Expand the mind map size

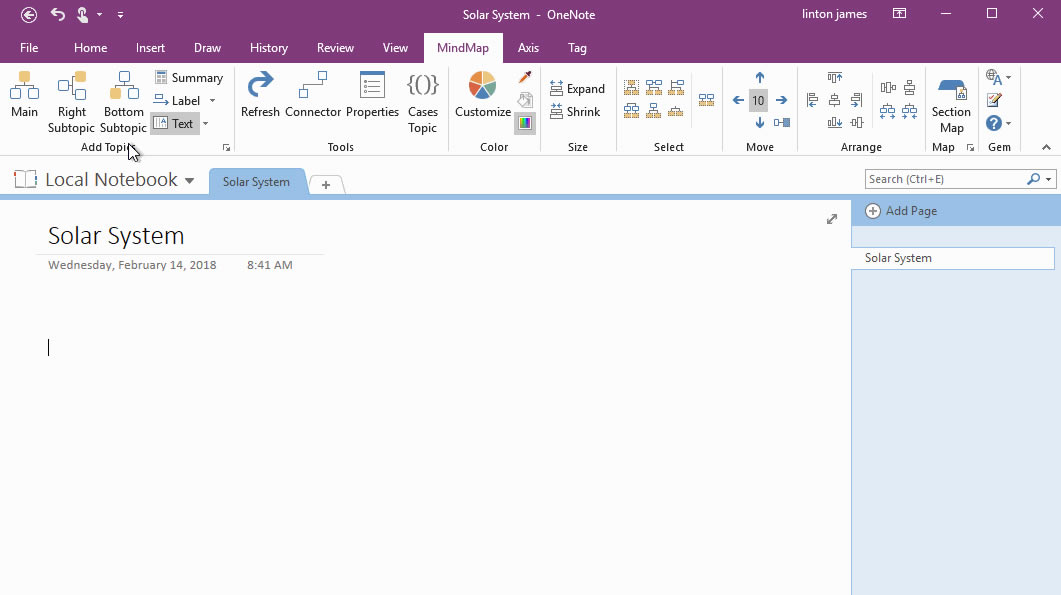[578, 88]
